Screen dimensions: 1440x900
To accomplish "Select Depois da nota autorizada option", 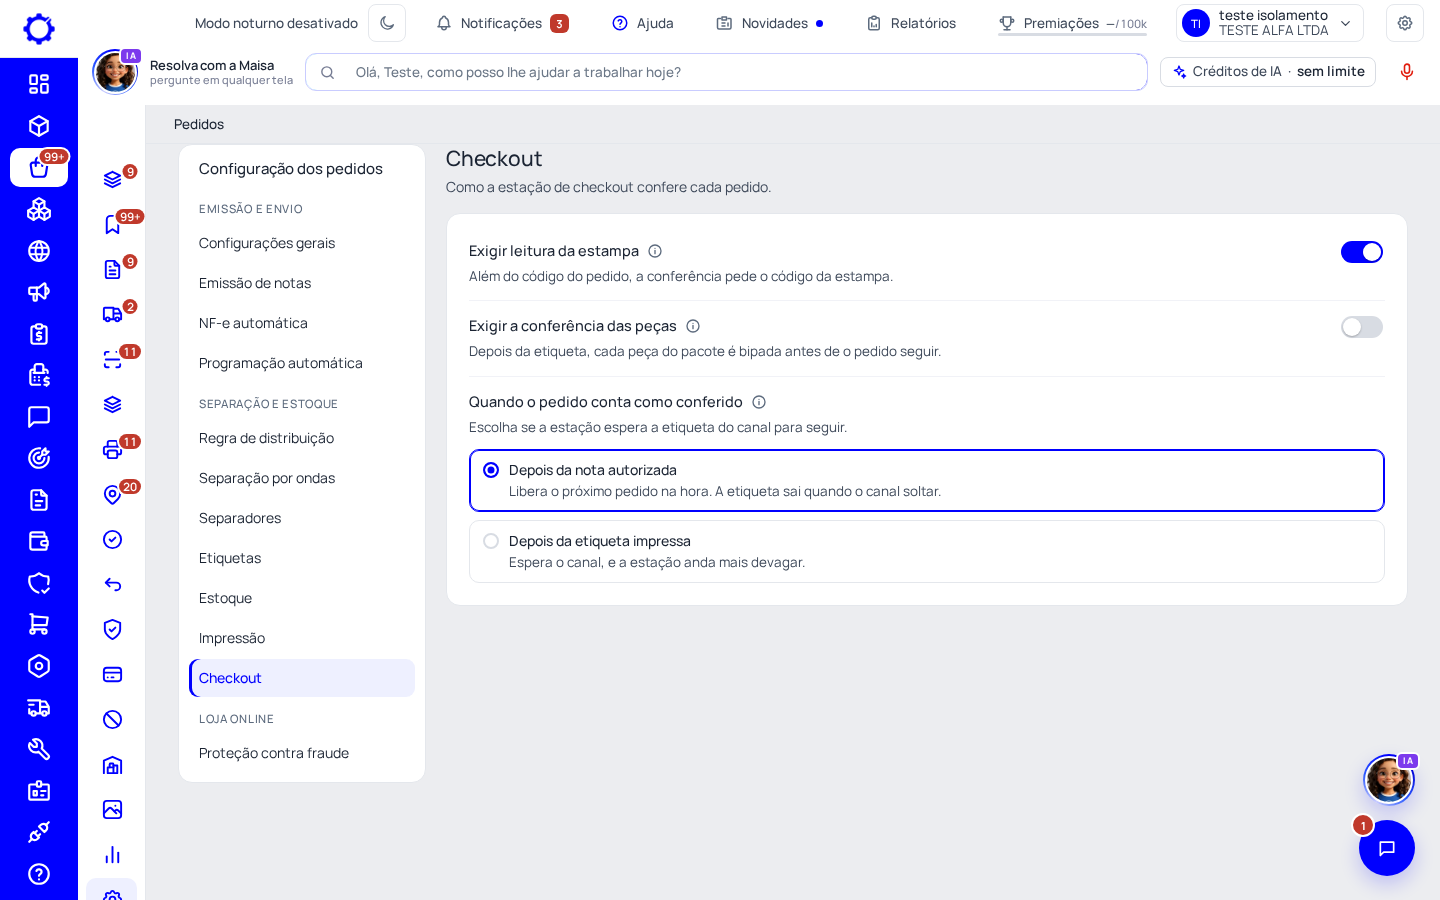I will 927,481.
